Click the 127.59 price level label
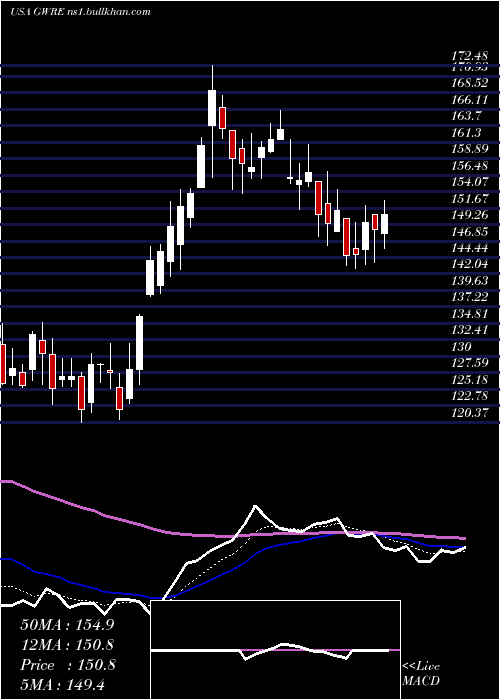Screen dimensions: 500x700 [x=470, y=363]
